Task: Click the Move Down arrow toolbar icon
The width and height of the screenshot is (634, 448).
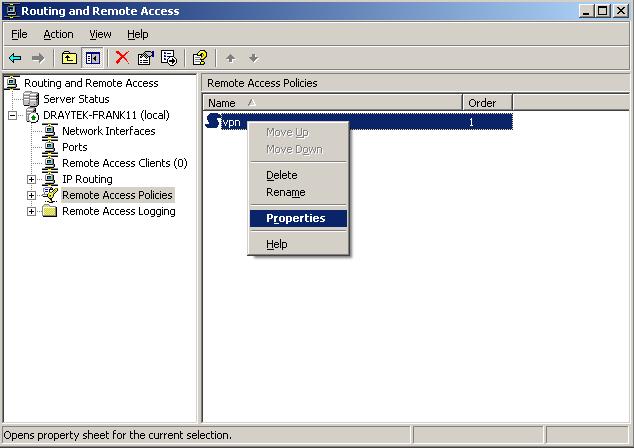Action: (254, 58)
